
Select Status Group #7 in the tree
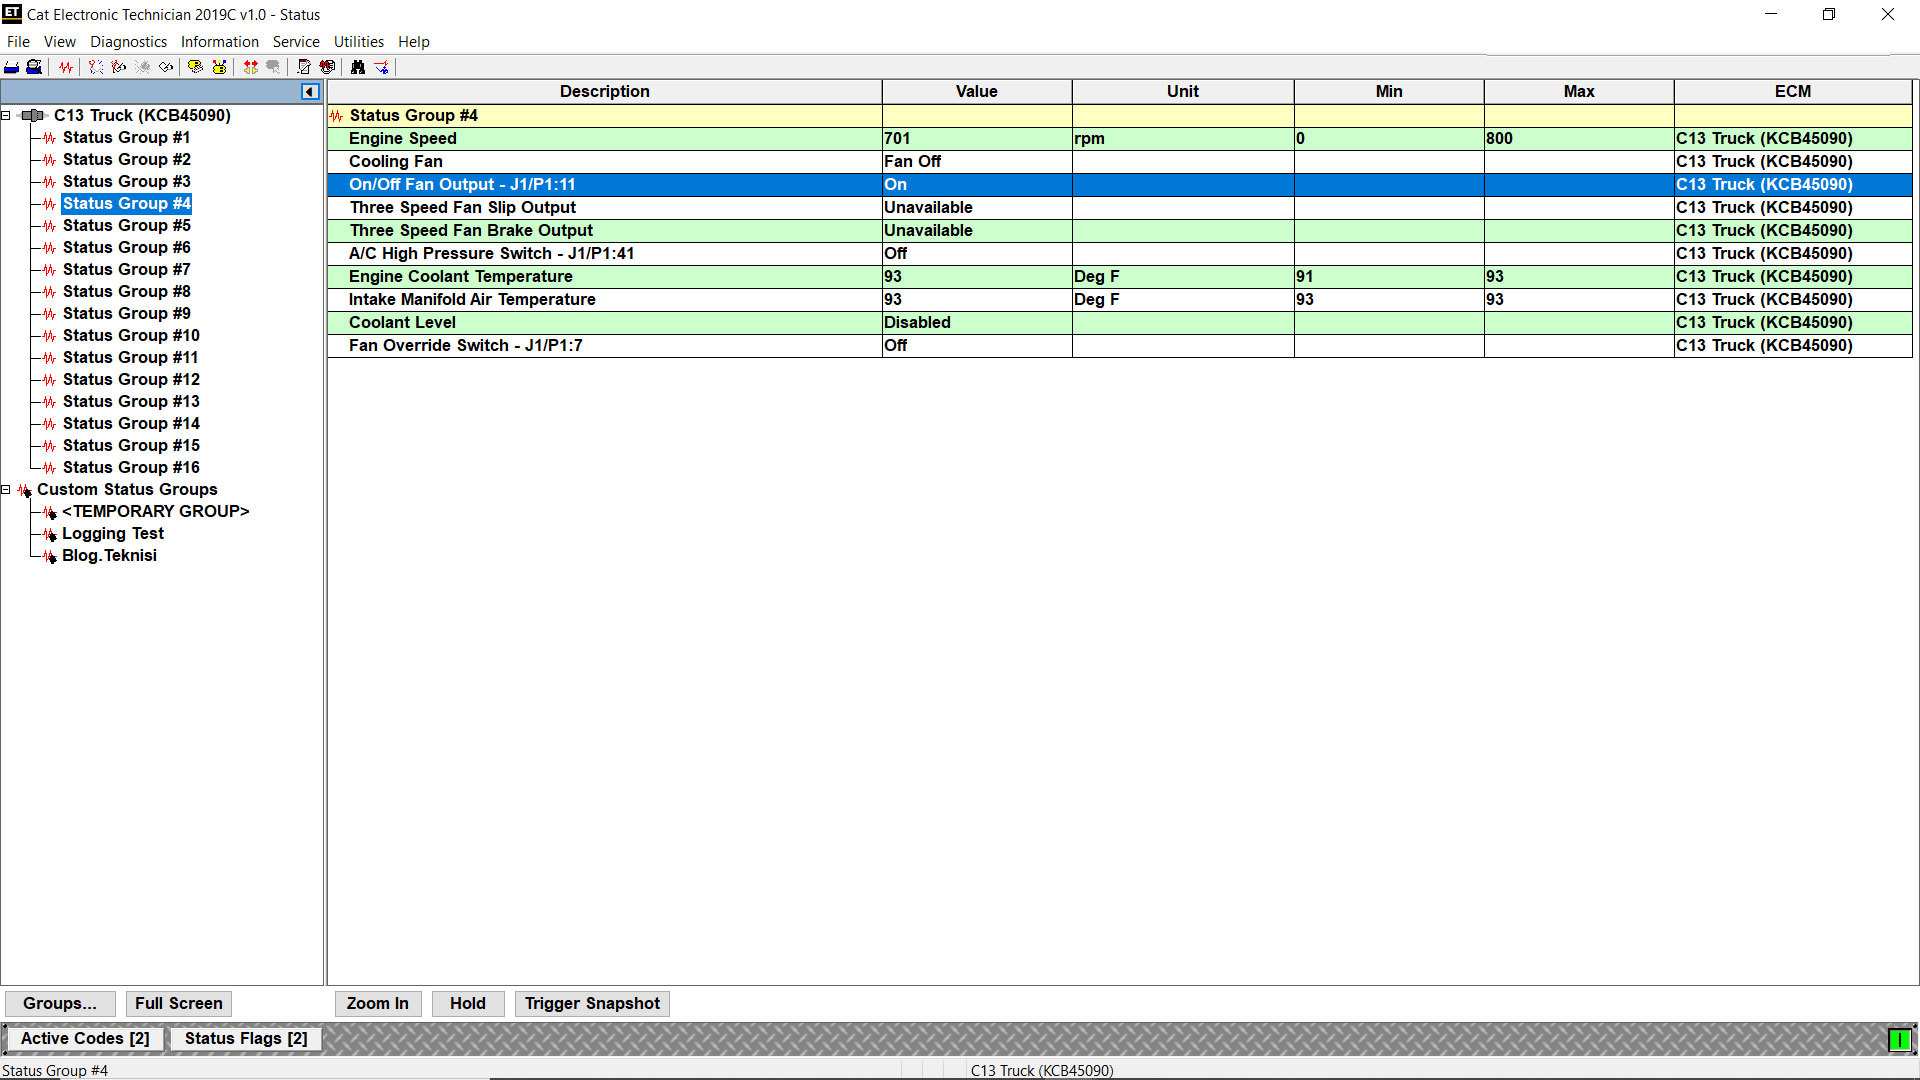pyautogui.click(x=126, y=270)
